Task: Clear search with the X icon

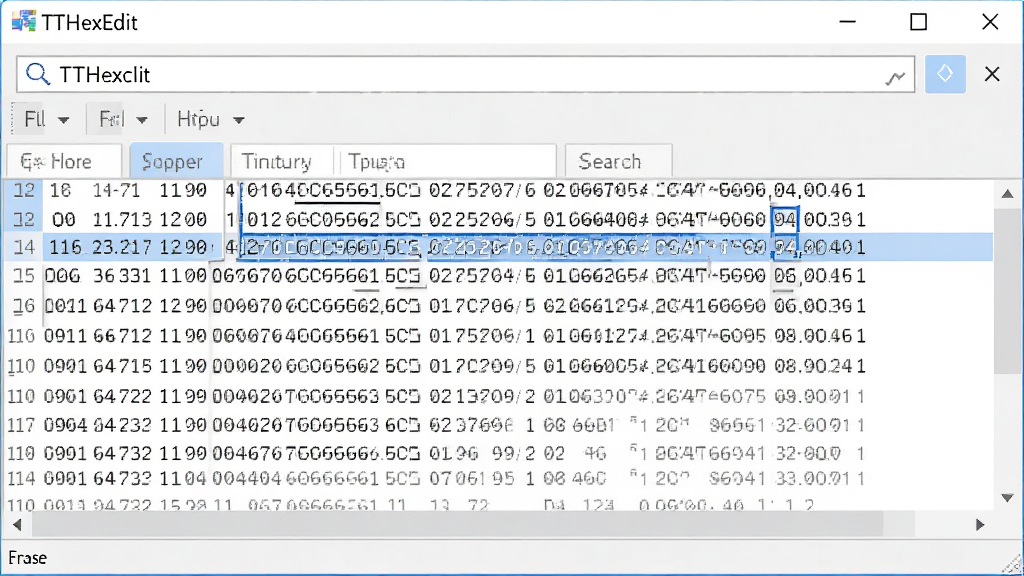Action: tap(992, 74)
